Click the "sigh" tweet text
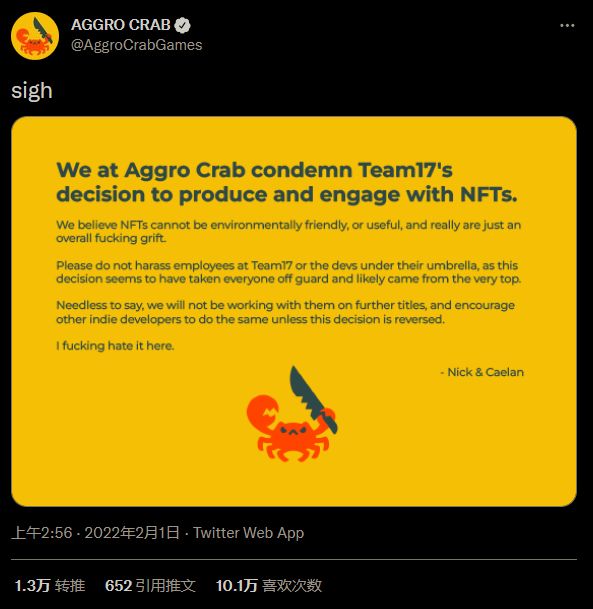 (32, 91)
